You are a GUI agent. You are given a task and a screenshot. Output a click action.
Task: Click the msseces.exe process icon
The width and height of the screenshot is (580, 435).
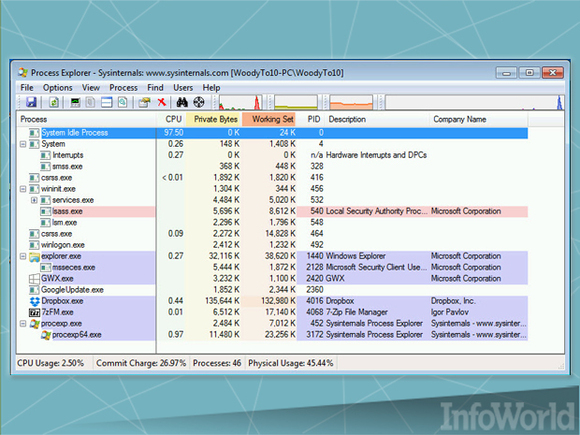[45, 267]
